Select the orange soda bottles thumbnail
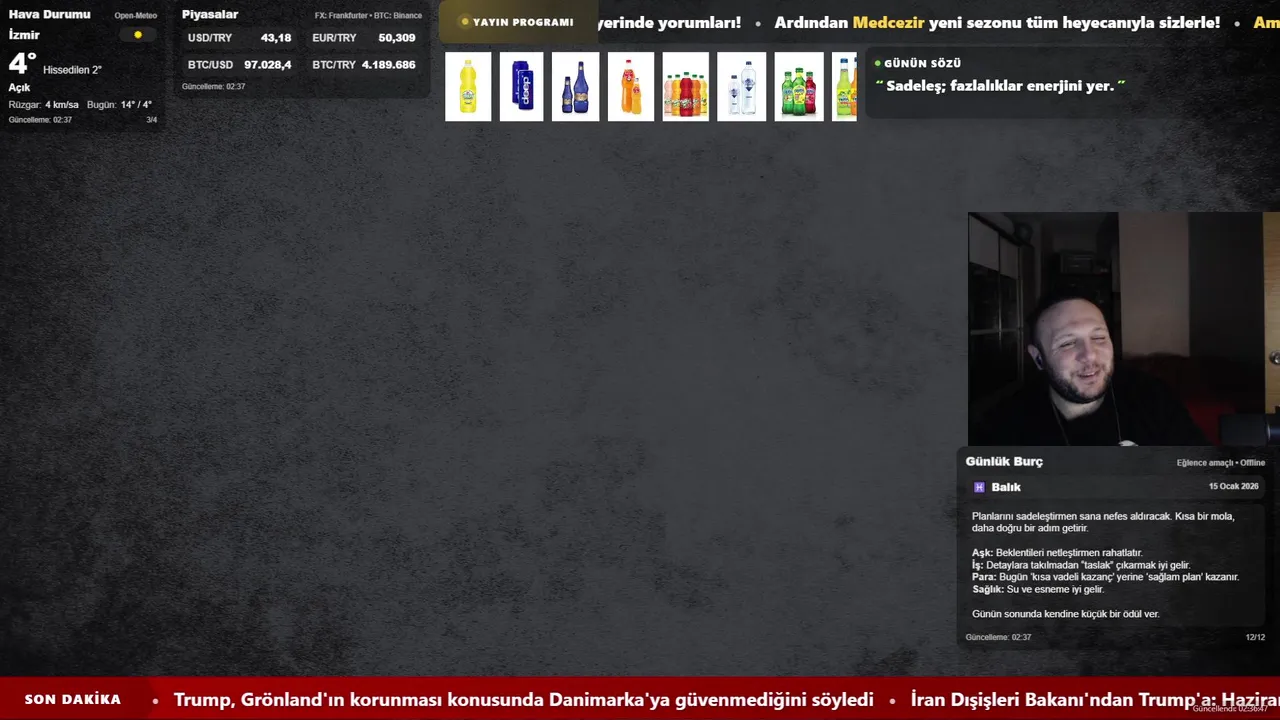Viewport: 1280px width, 720px height. 631,86
